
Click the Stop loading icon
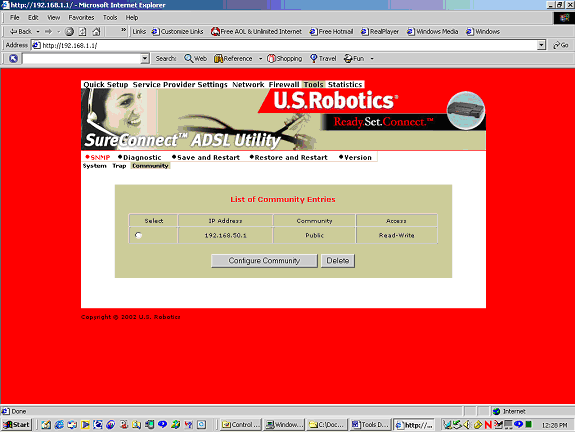pos(69,32)
